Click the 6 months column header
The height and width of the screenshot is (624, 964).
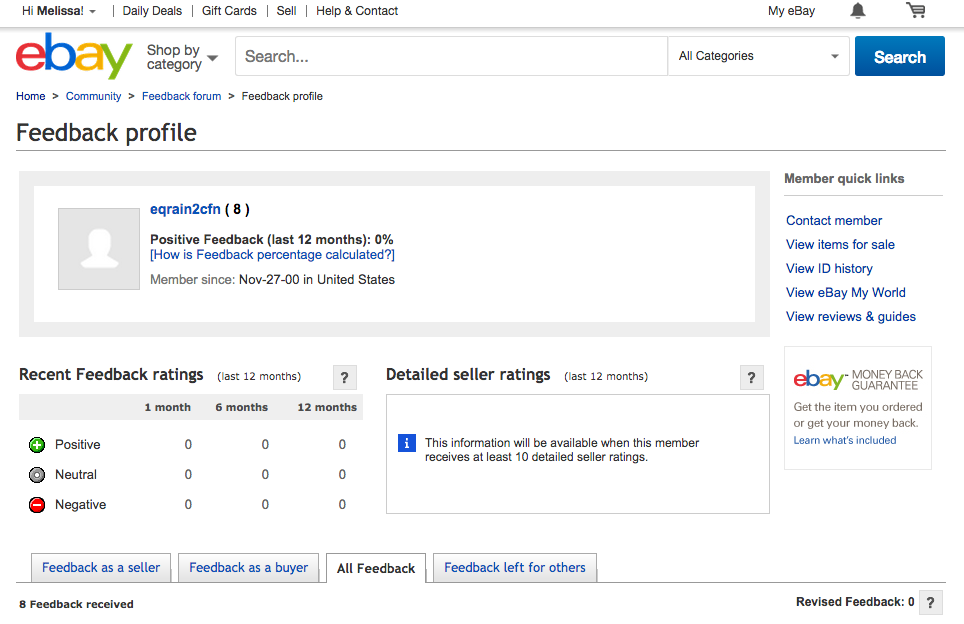pyautogui.click(x=242, y=407)
